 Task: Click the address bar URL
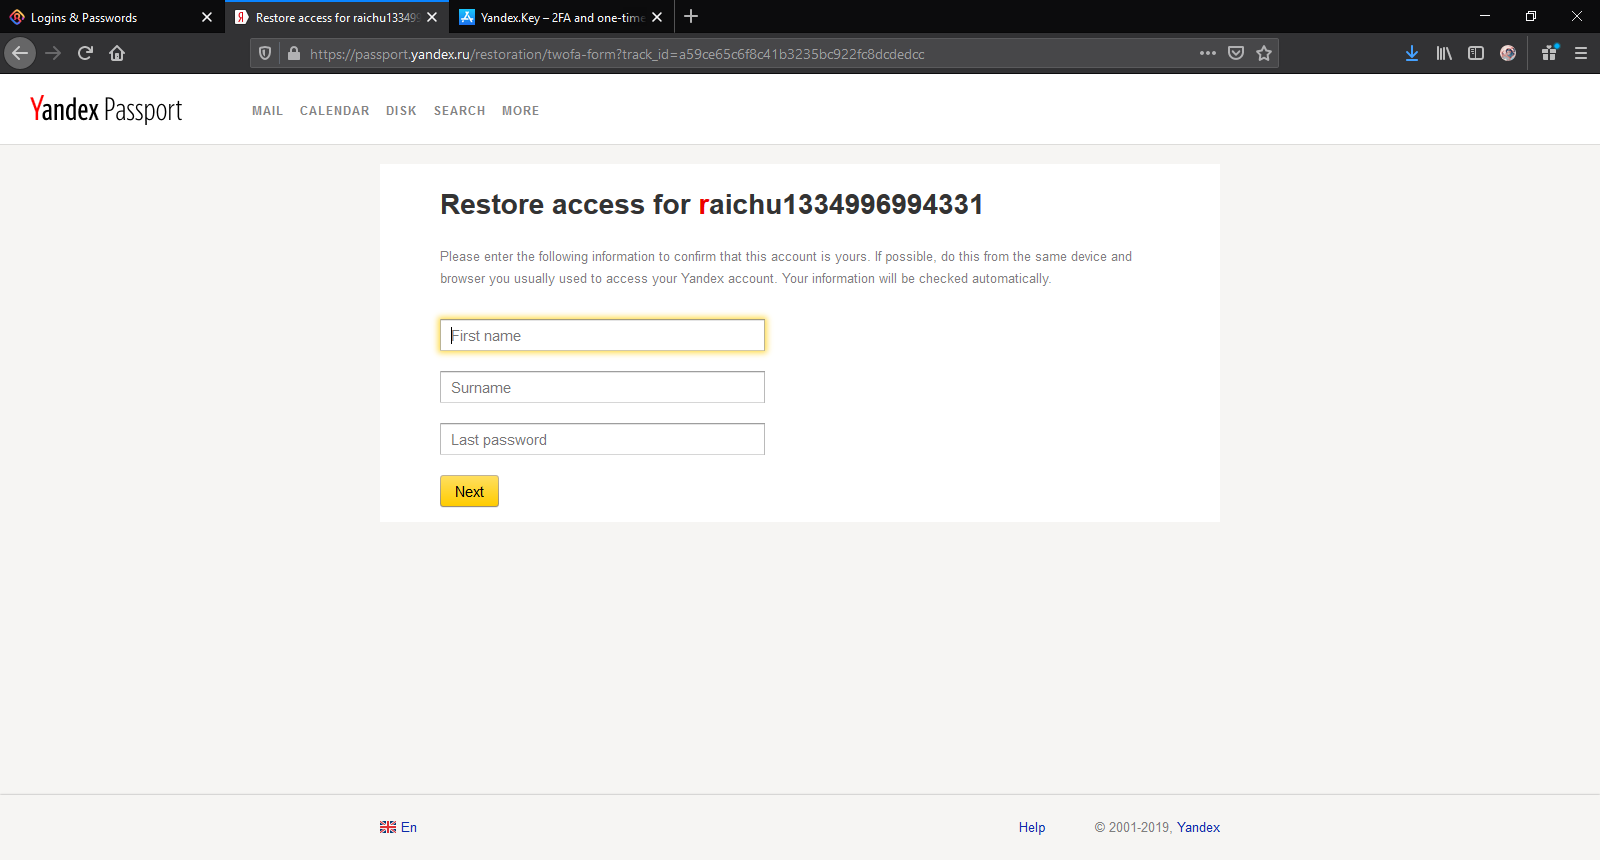[x=617, y=54]
